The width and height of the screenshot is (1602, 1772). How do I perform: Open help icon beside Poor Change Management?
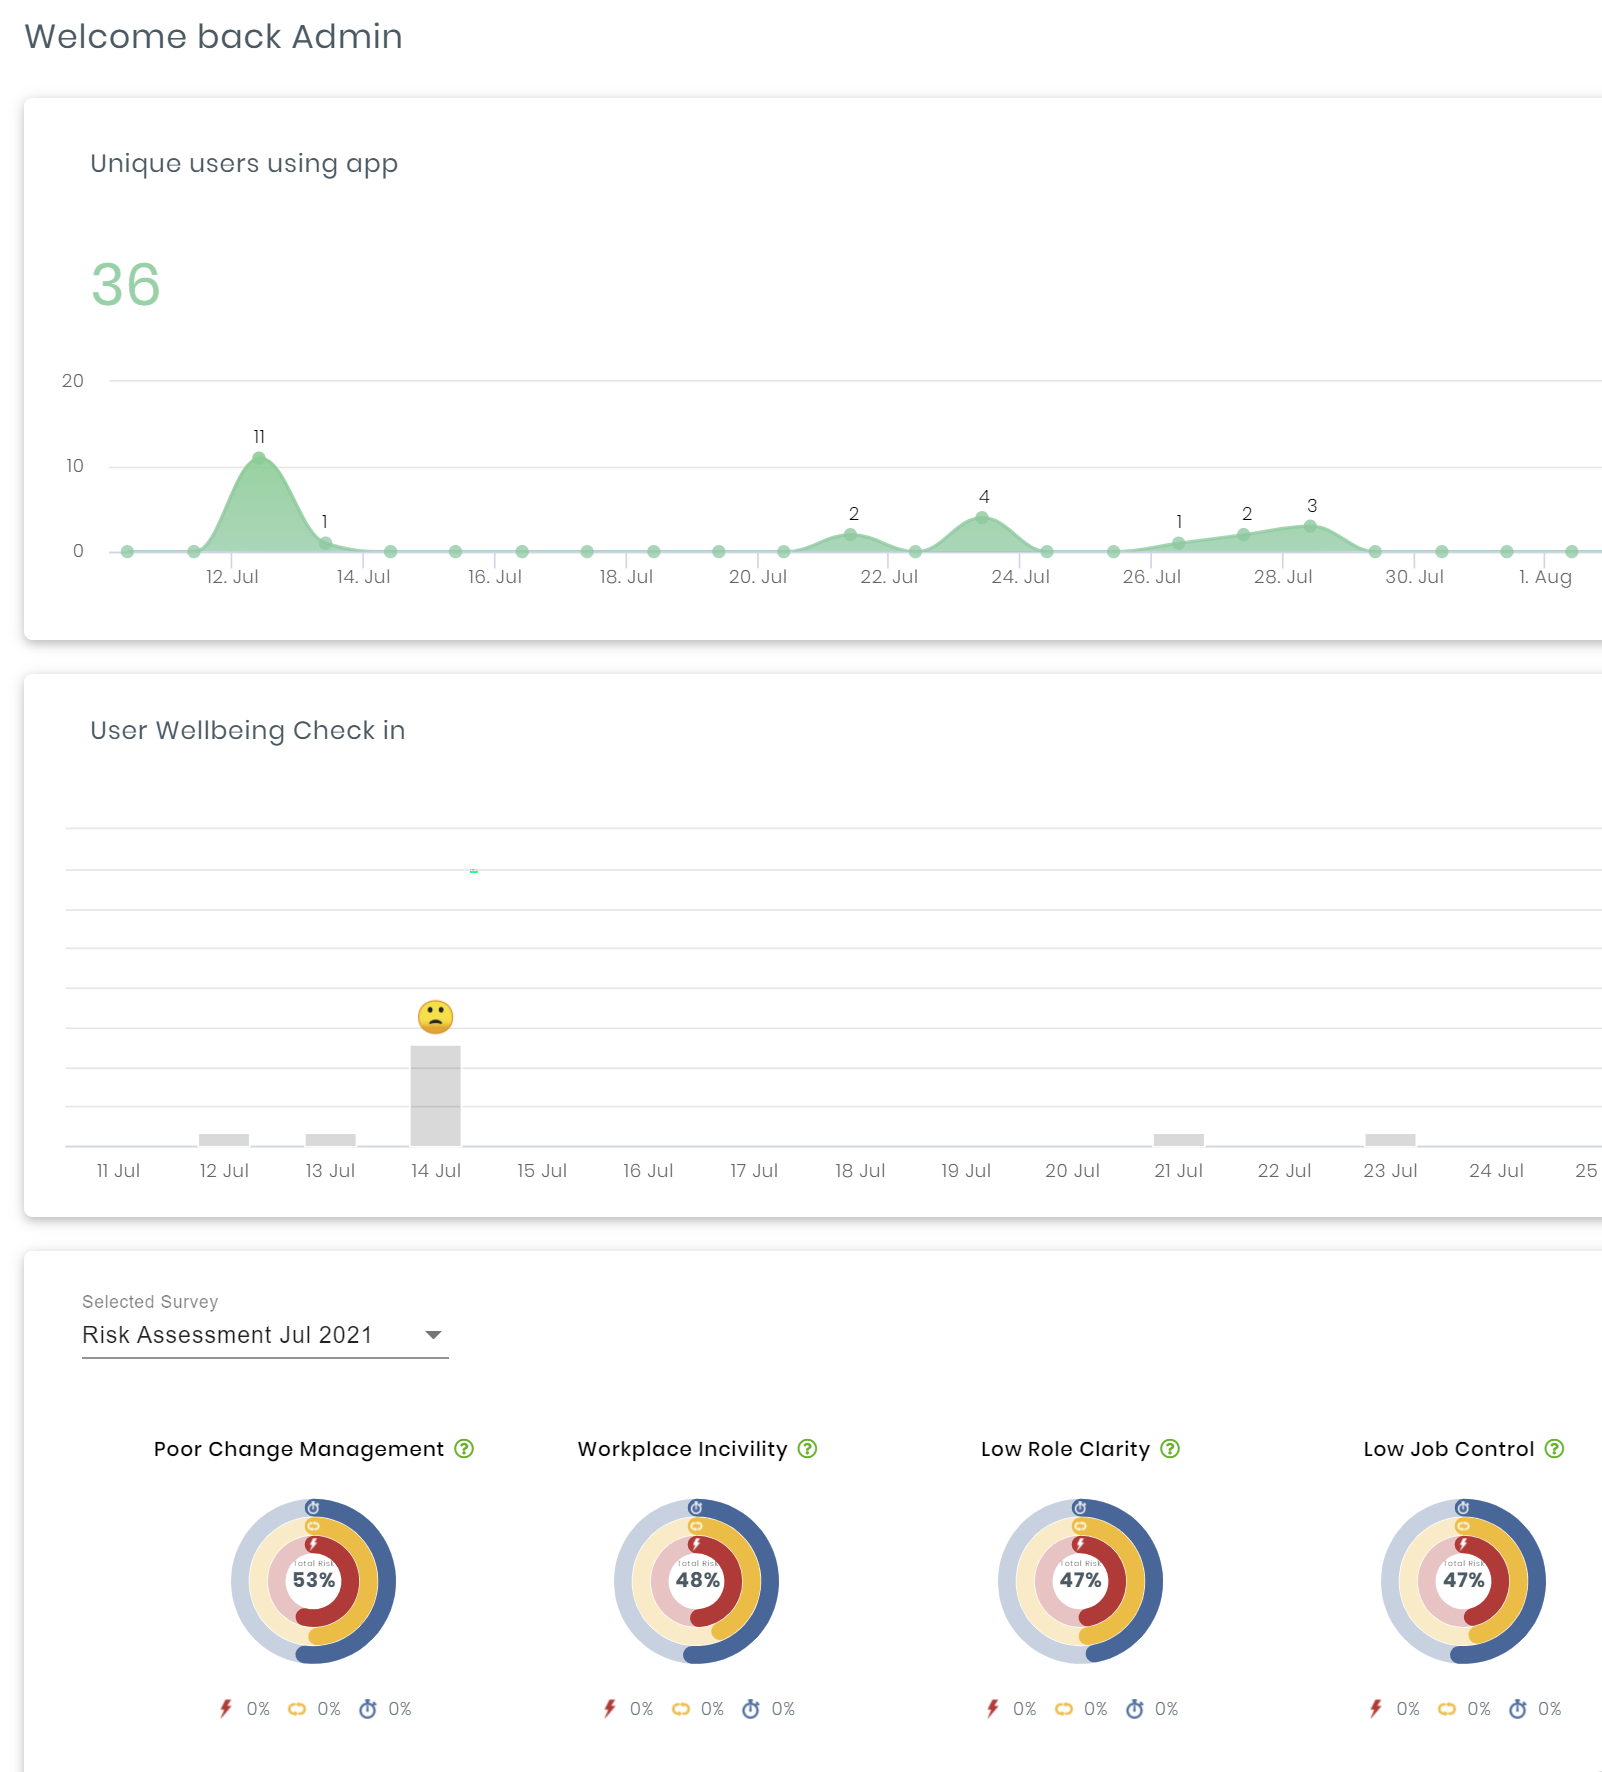[x=464, y=1449]
